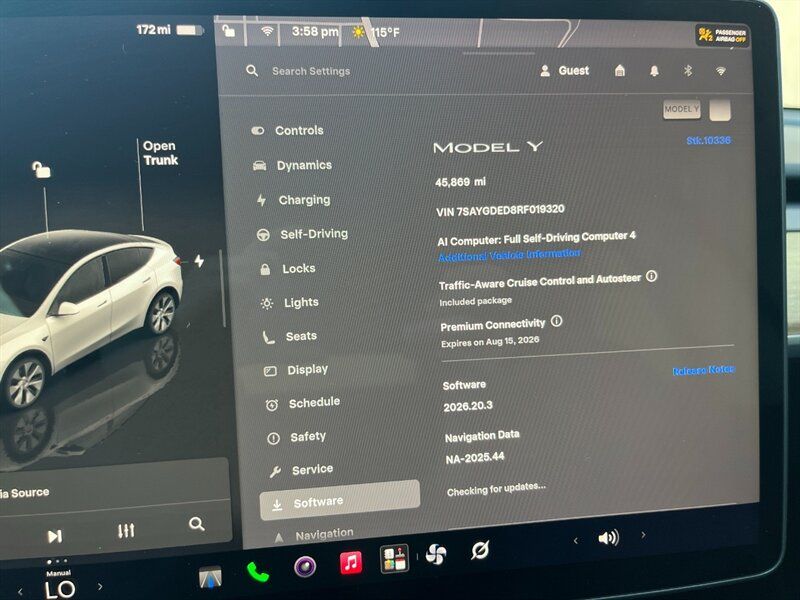
Task: Open the Locks settings menu
Action: [x=288, y=268]
